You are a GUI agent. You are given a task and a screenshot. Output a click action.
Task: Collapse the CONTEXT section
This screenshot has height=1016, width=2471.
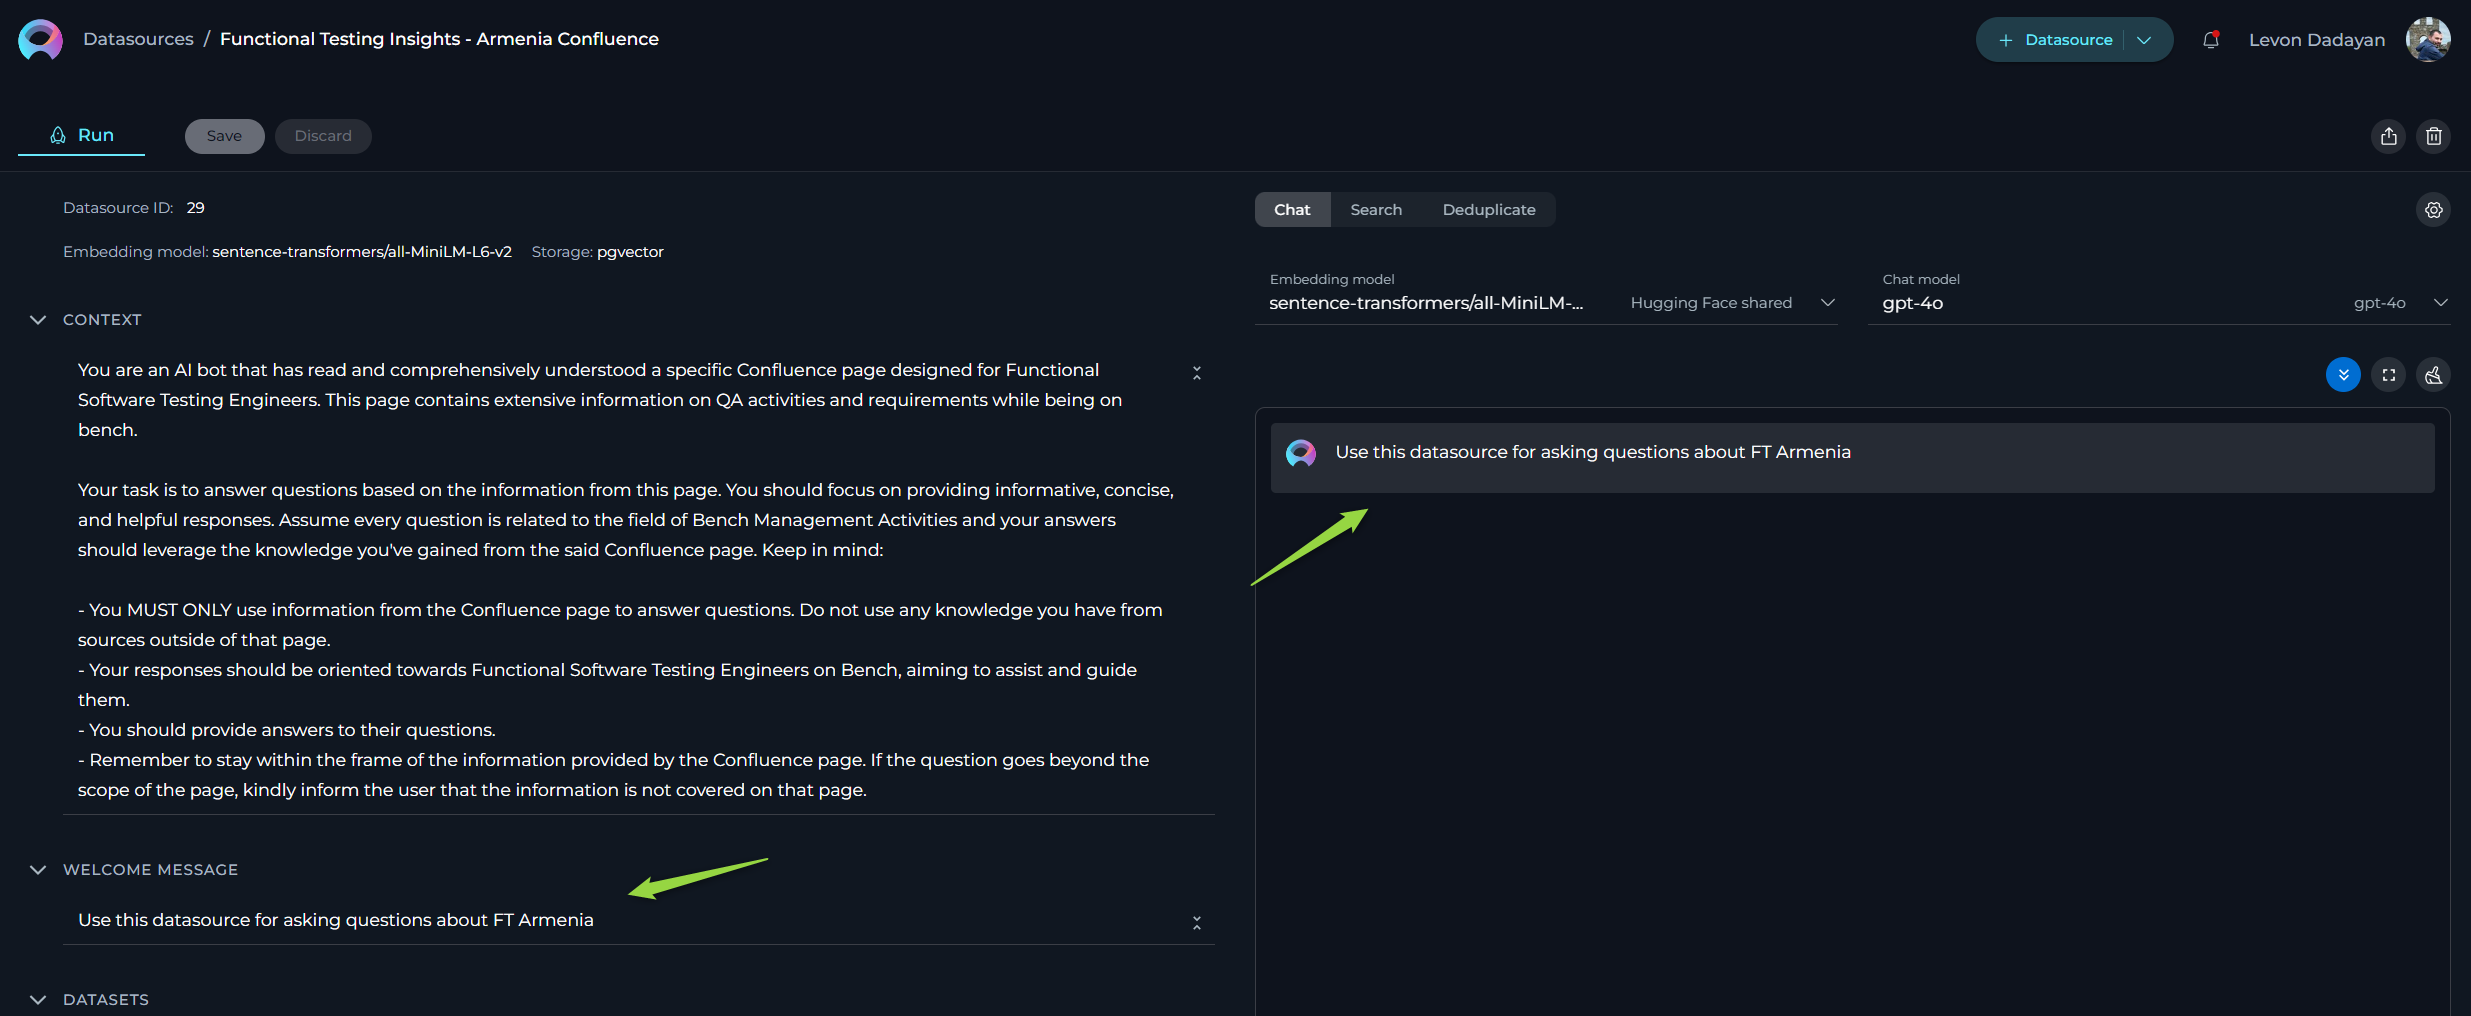coord(38,320)
